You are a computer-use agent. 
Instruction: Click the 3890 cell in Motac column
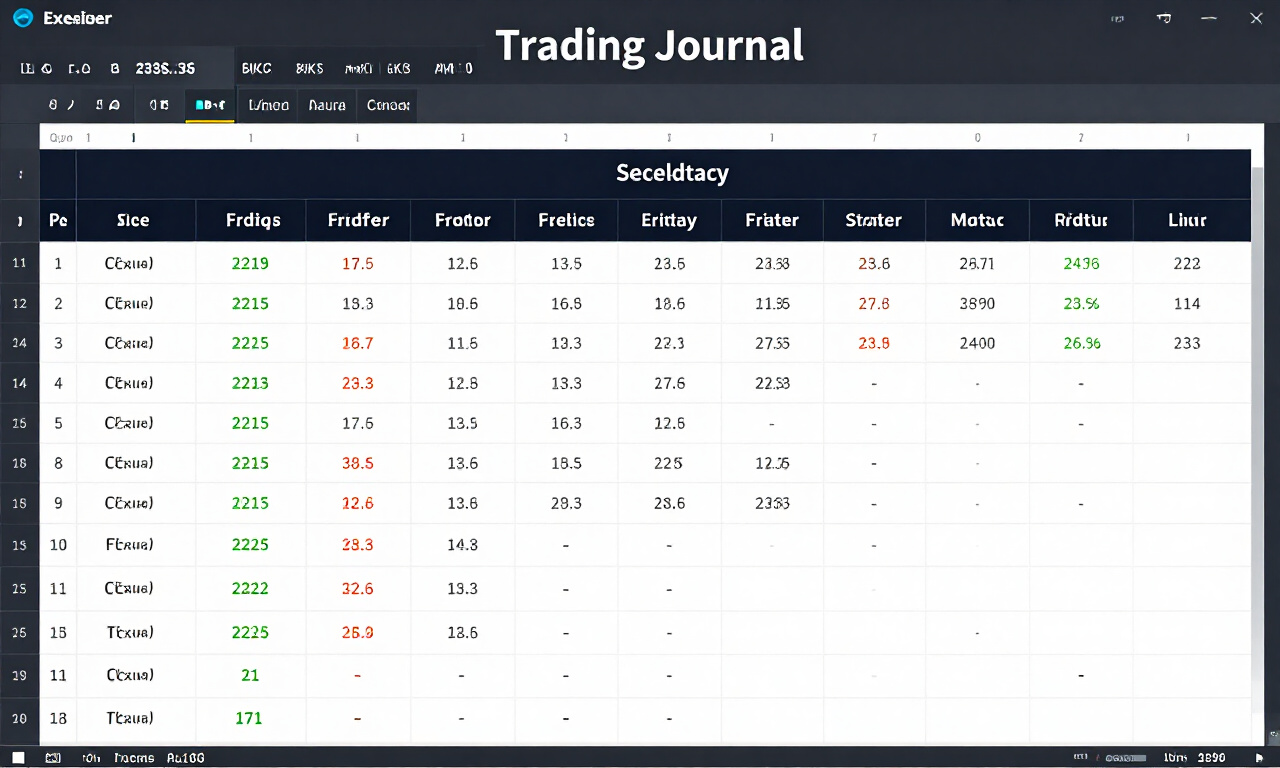[x=977, y=304]
